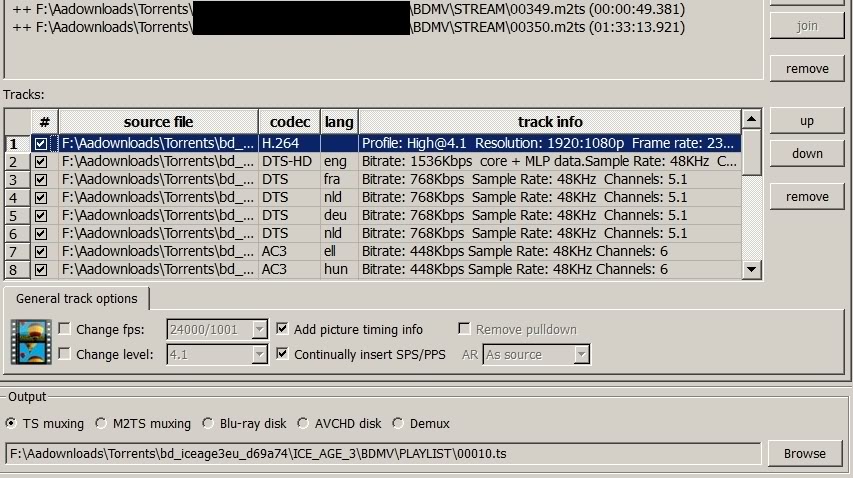Enable the Change level checkbox
This screenshot has width=853, height=478.
coord(65,354)
